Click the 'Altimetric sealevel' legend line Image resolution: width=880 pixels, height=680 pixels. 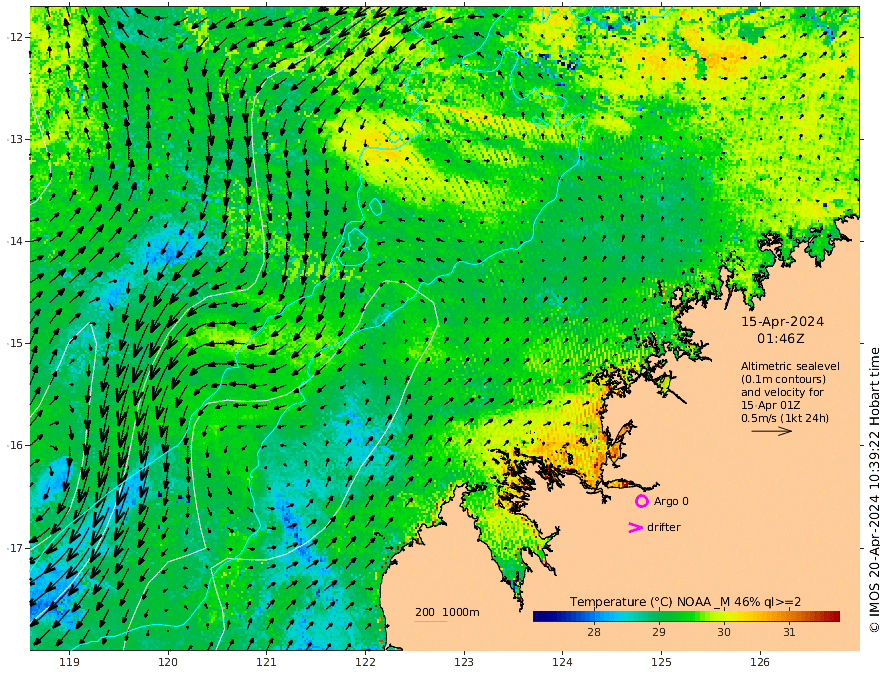(x=790, y=366)
